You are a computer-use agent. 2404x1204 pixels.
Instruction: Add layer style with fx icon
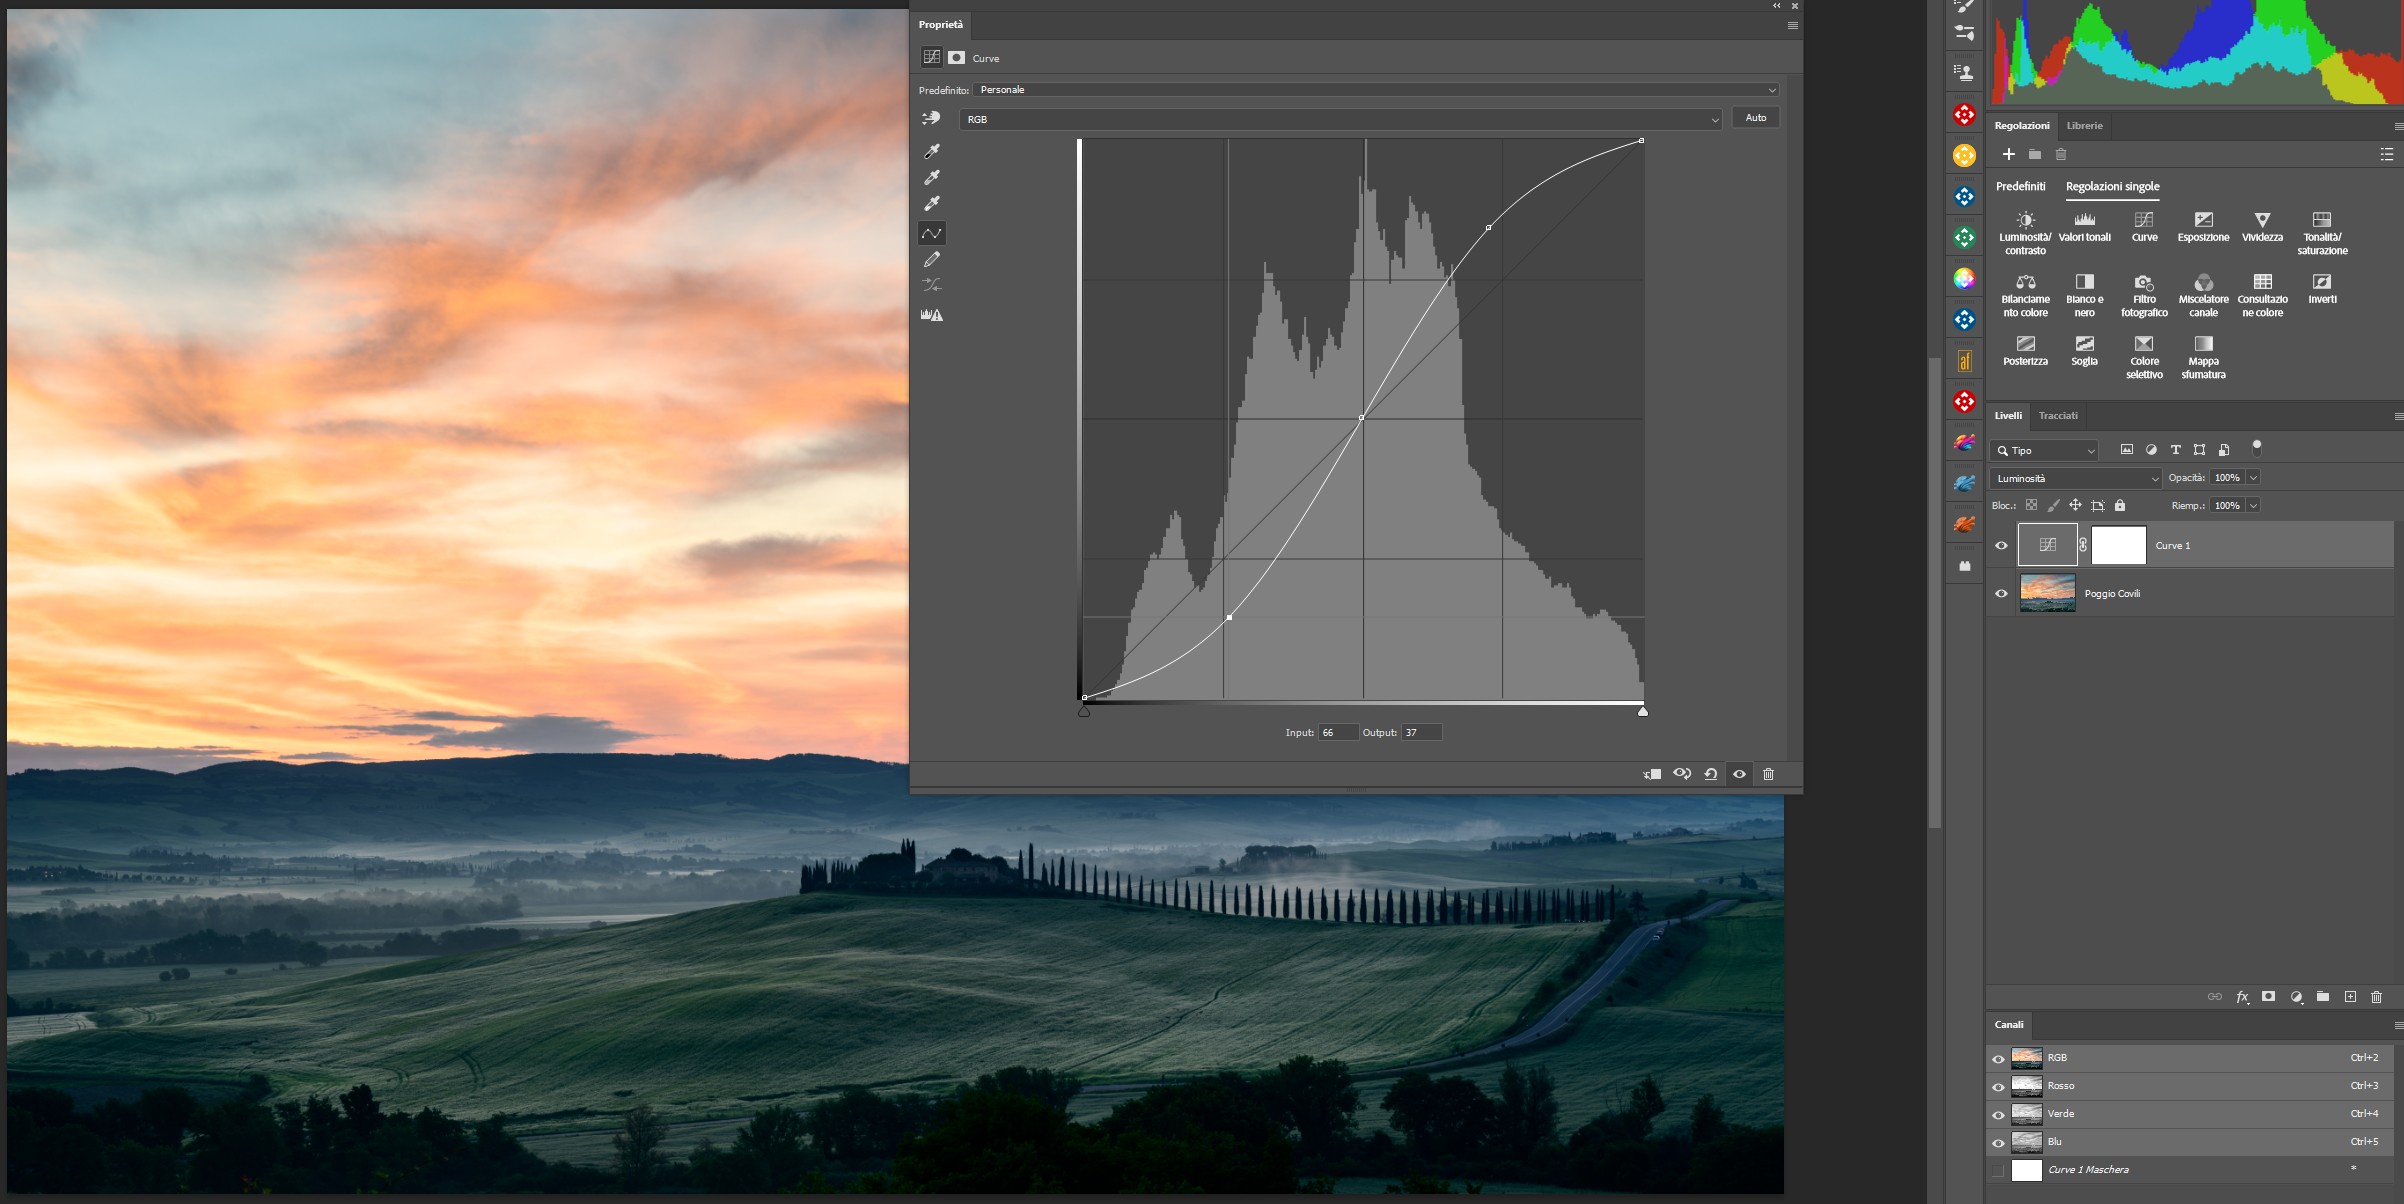2242,997
